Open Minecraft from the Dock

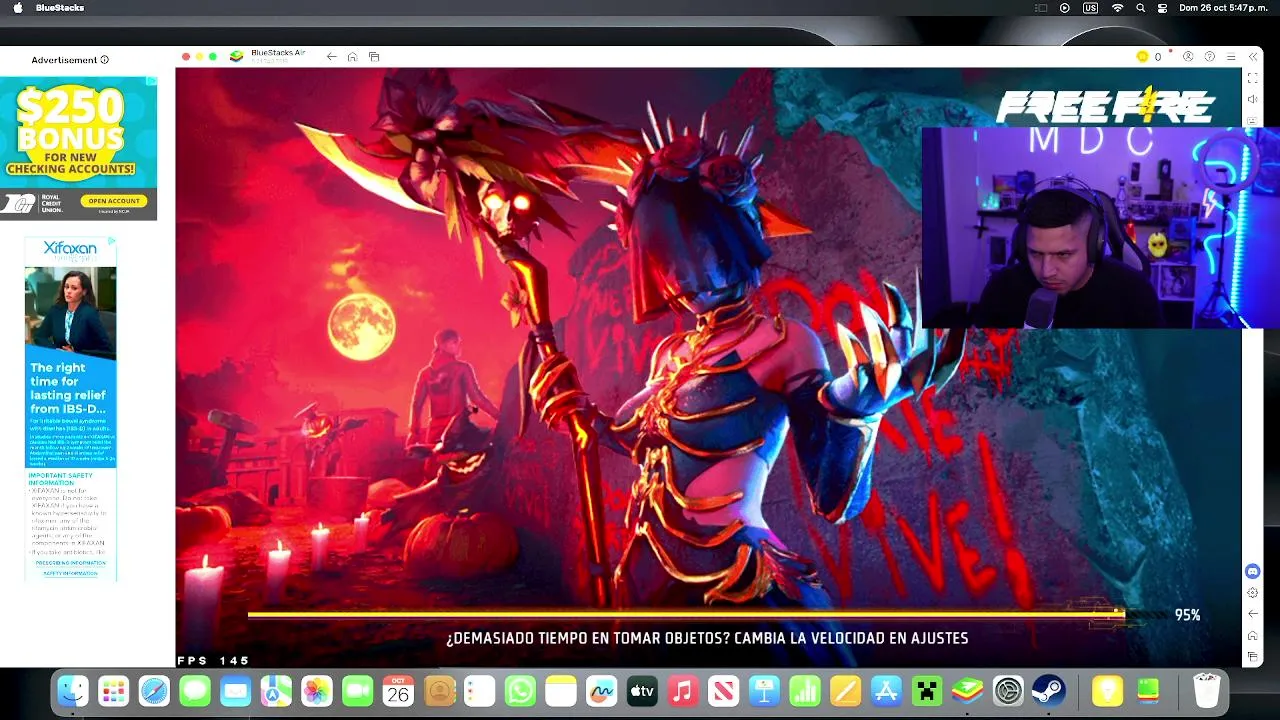click(x=927, y=691)
